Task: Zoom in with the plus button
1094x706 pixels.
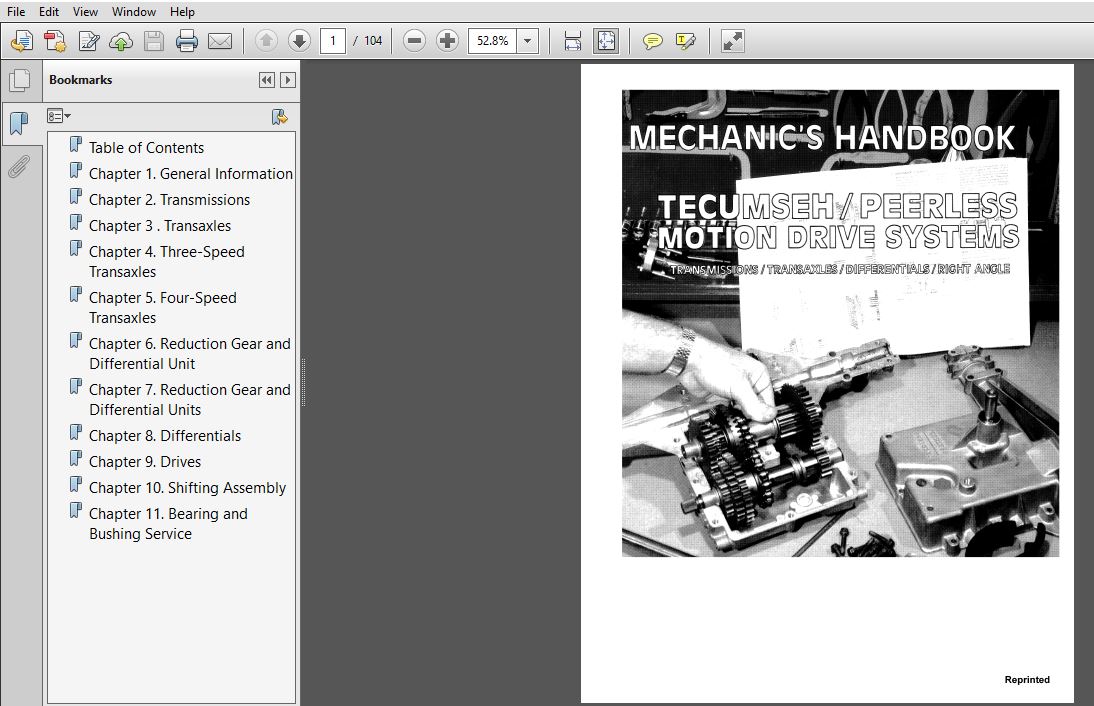Action: point(447,41)
